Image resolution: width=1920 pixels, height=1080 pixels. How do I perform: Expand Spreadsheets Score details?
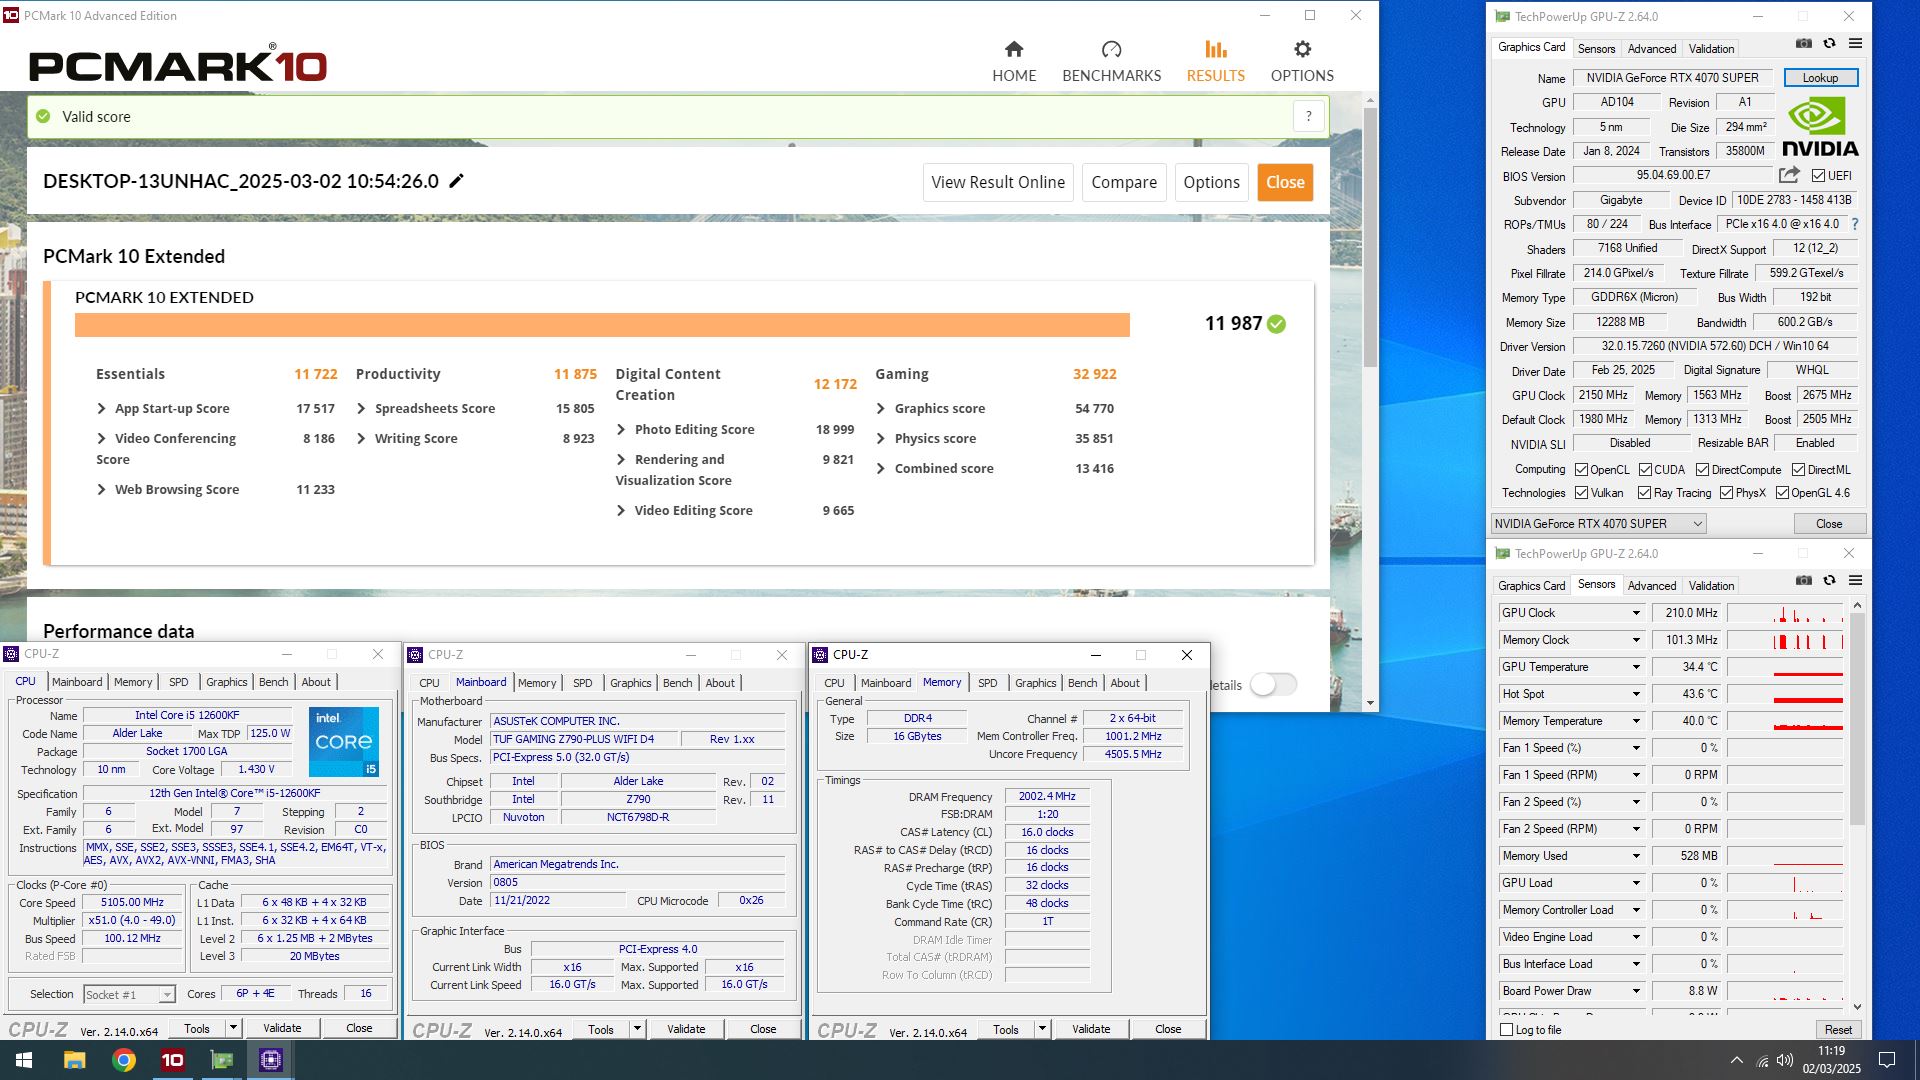[361, 408]
